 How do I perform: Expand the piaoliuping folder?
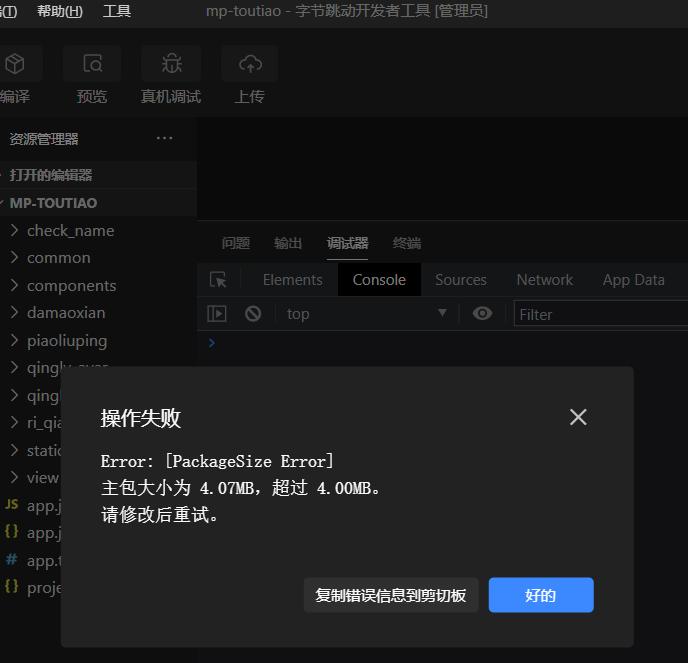click(x=67, y=340)
